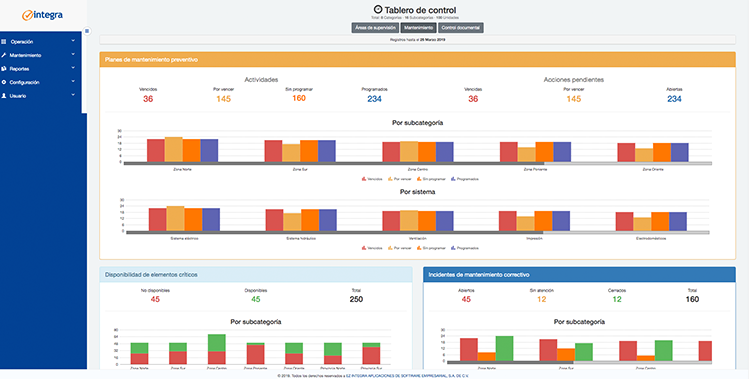Click the integra logo
The image size is (750, 379).
43,15
